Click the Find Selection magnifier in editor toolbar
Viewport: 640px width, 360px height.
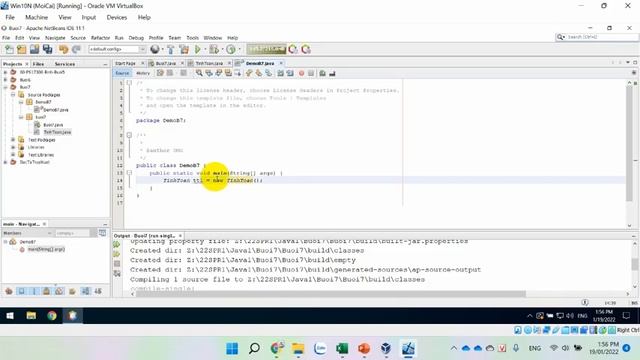[x=199, y=73]
